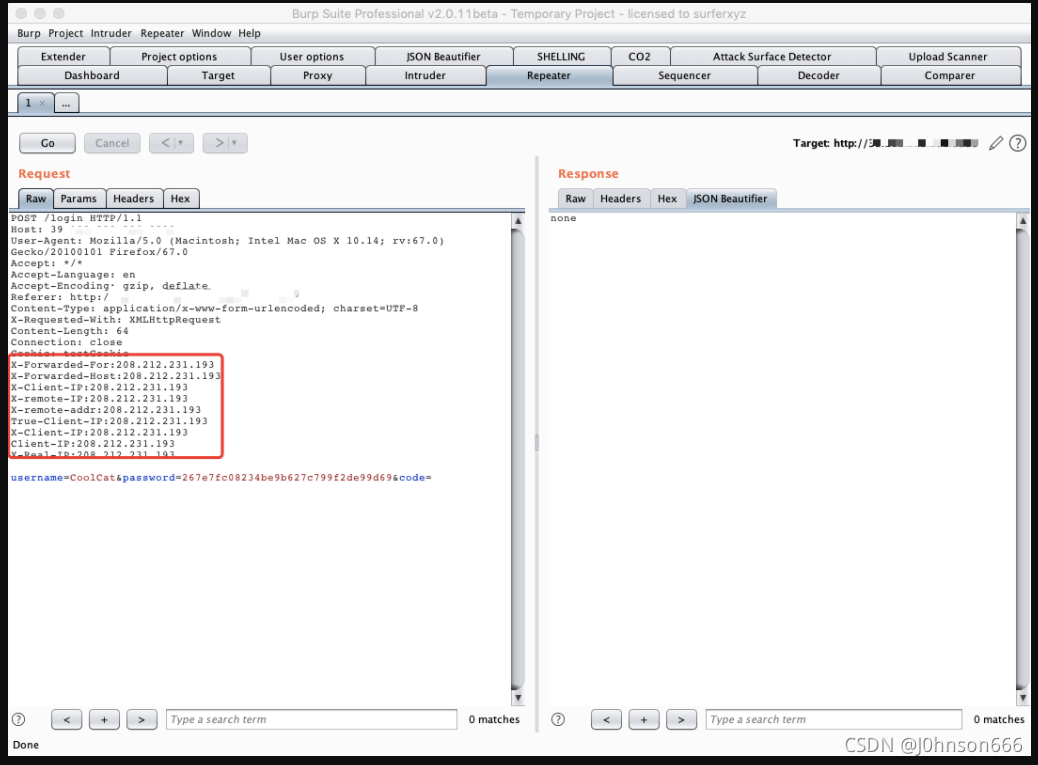Image resolution: width=1038 pixels, height=765 pixels.
Task: Select the response Headers tab
Action: click(x=620, y=199)
